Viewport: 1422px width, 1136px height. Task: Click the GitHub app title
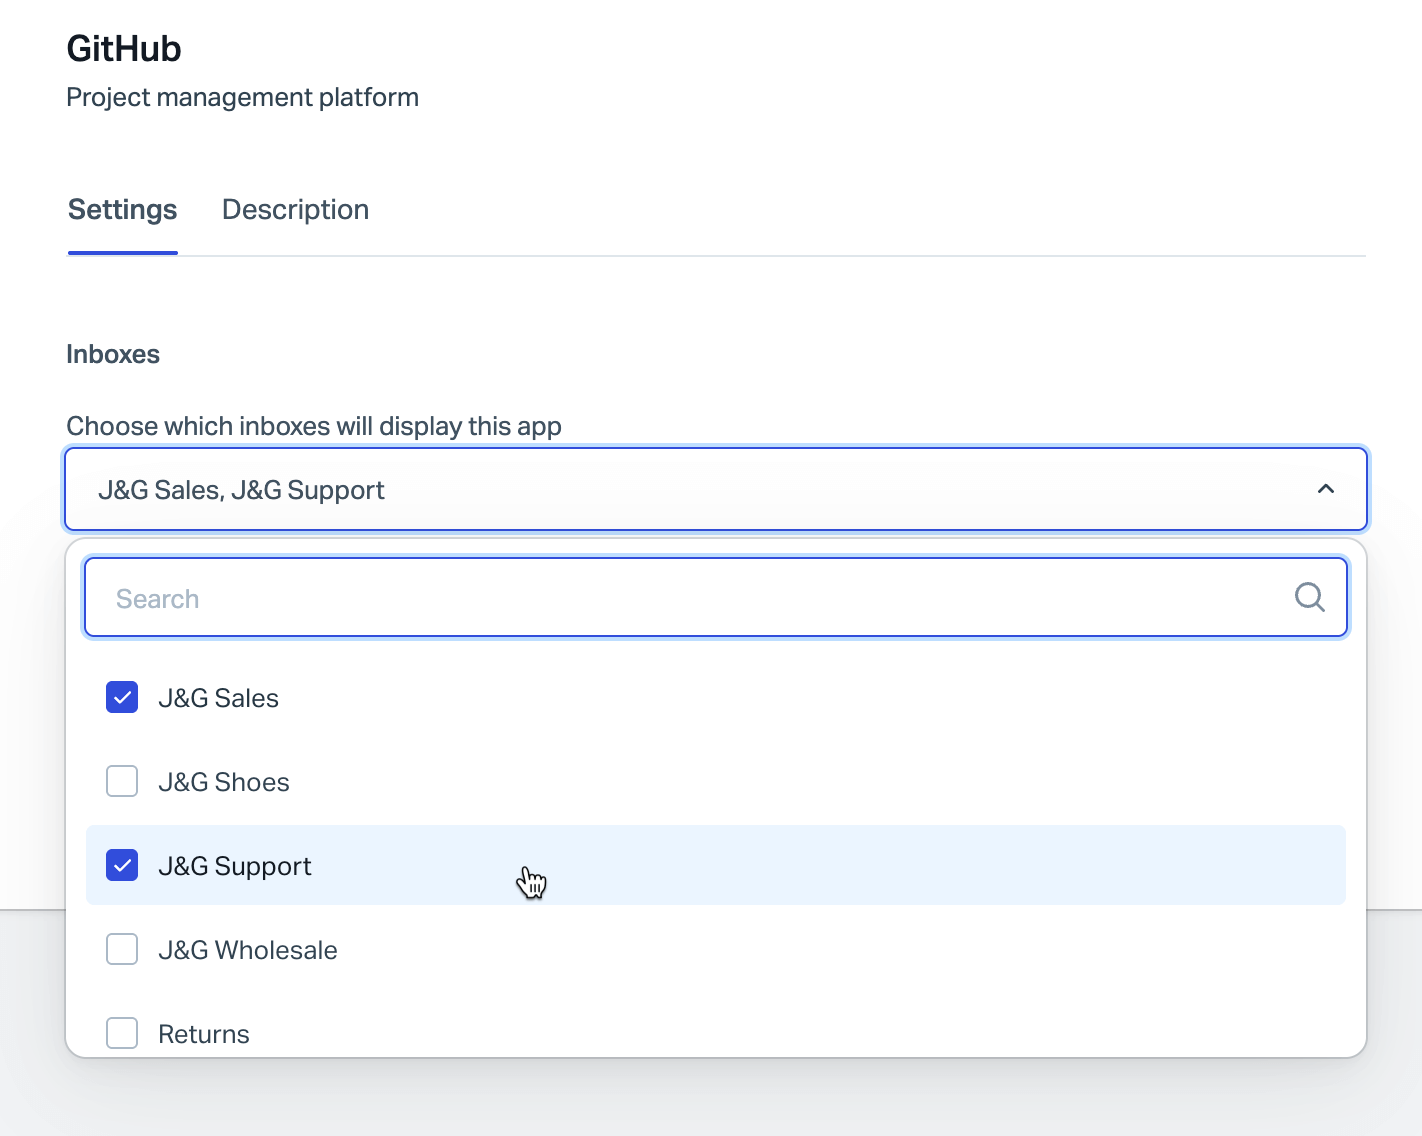point(124,49)
